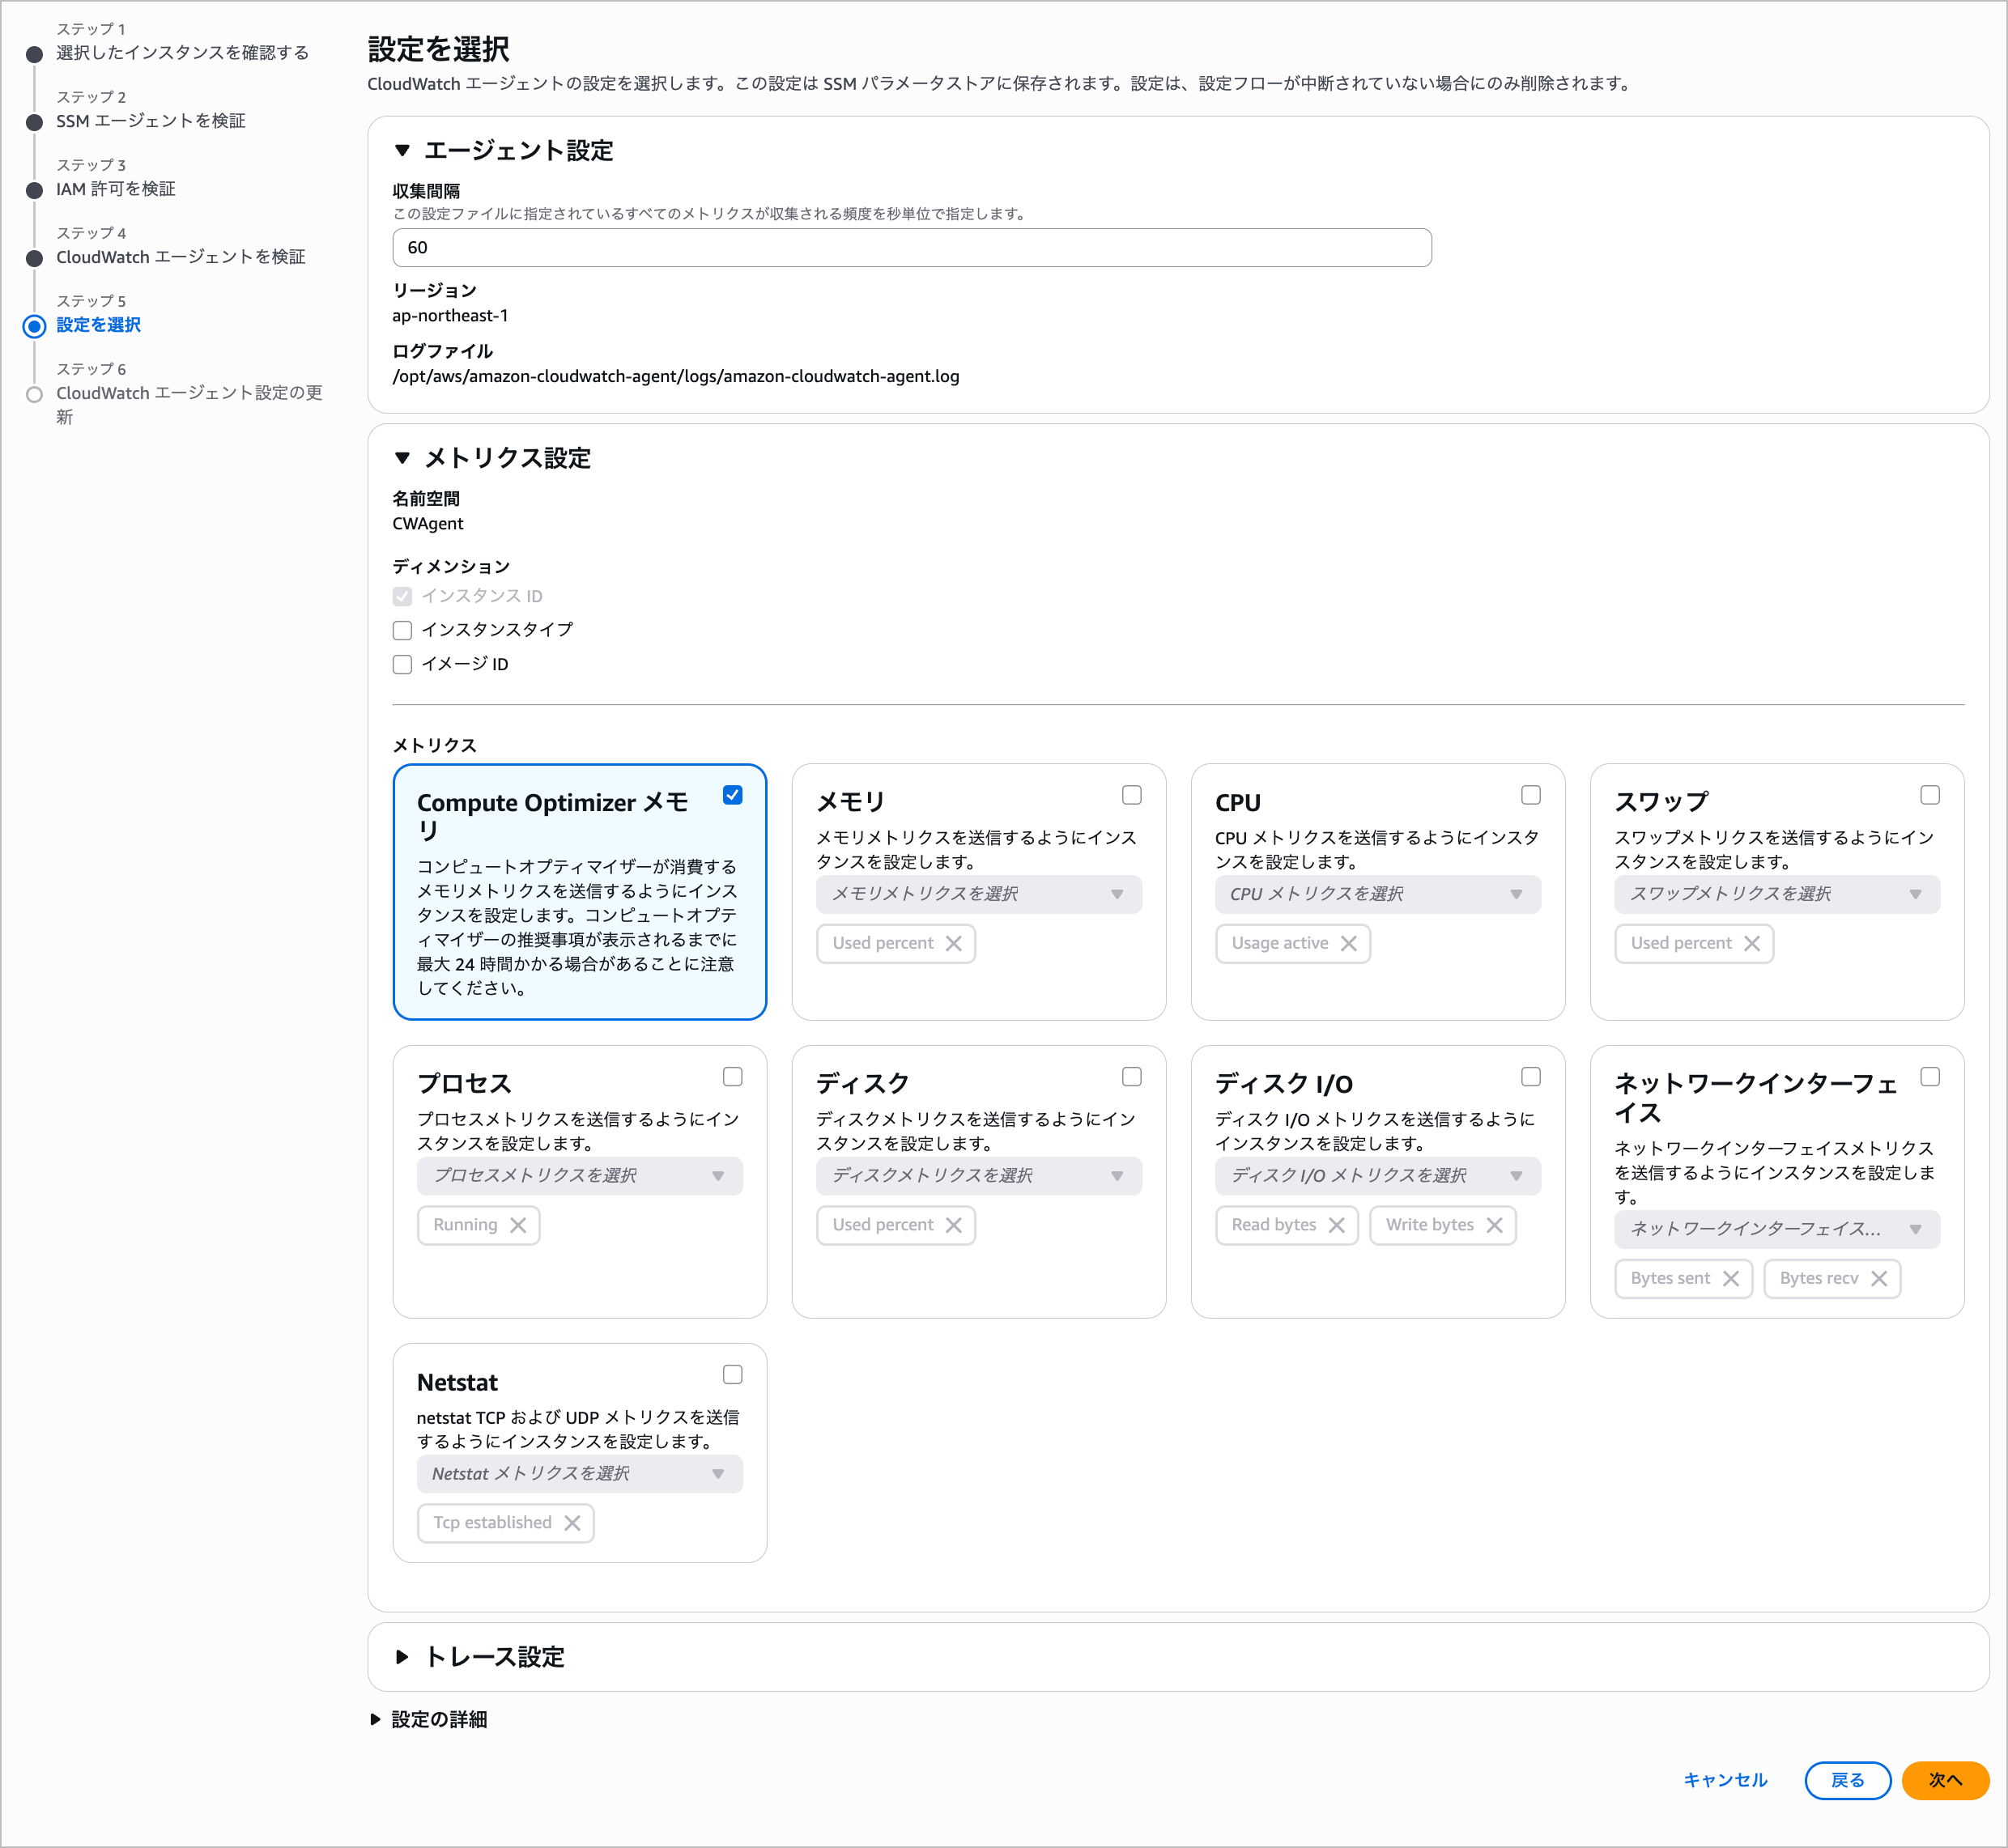Remove the Write bytes disk I/O tag

pos(1494,1225)
